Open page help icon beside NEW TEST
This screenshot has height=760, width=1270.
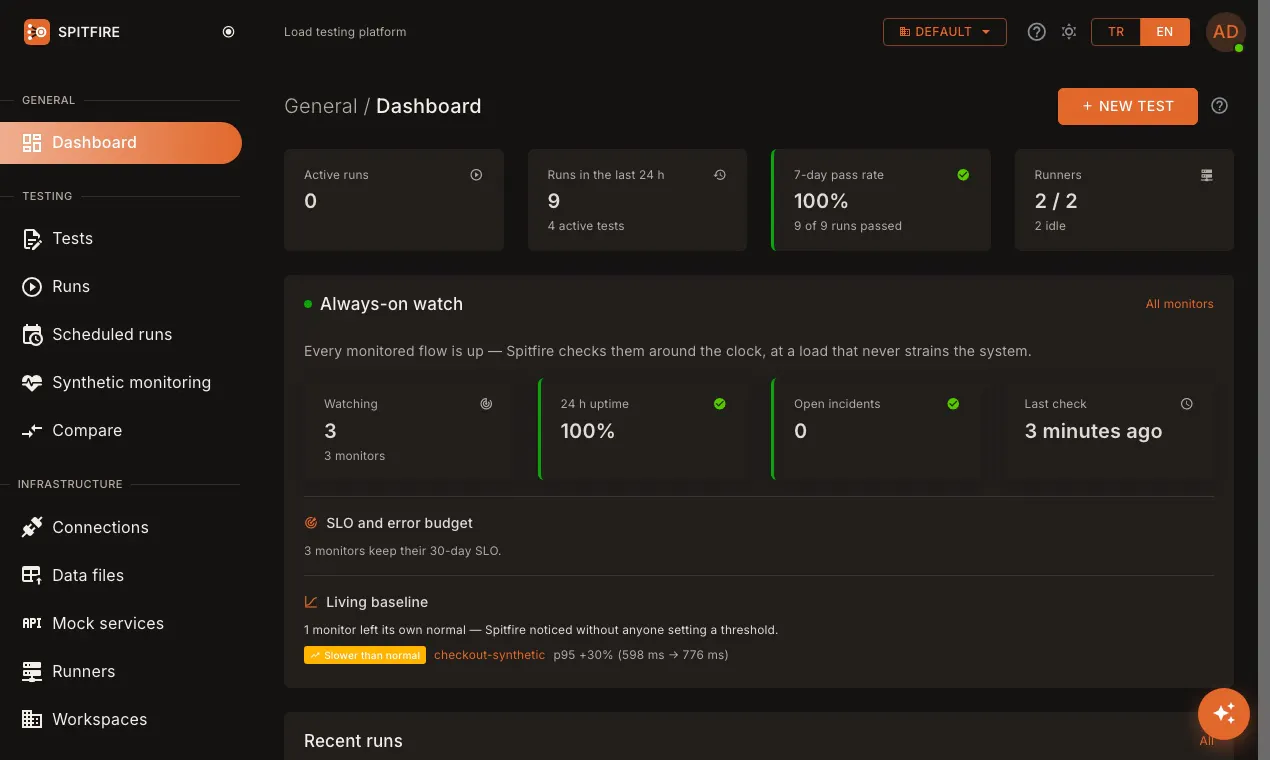[1219, 106]
